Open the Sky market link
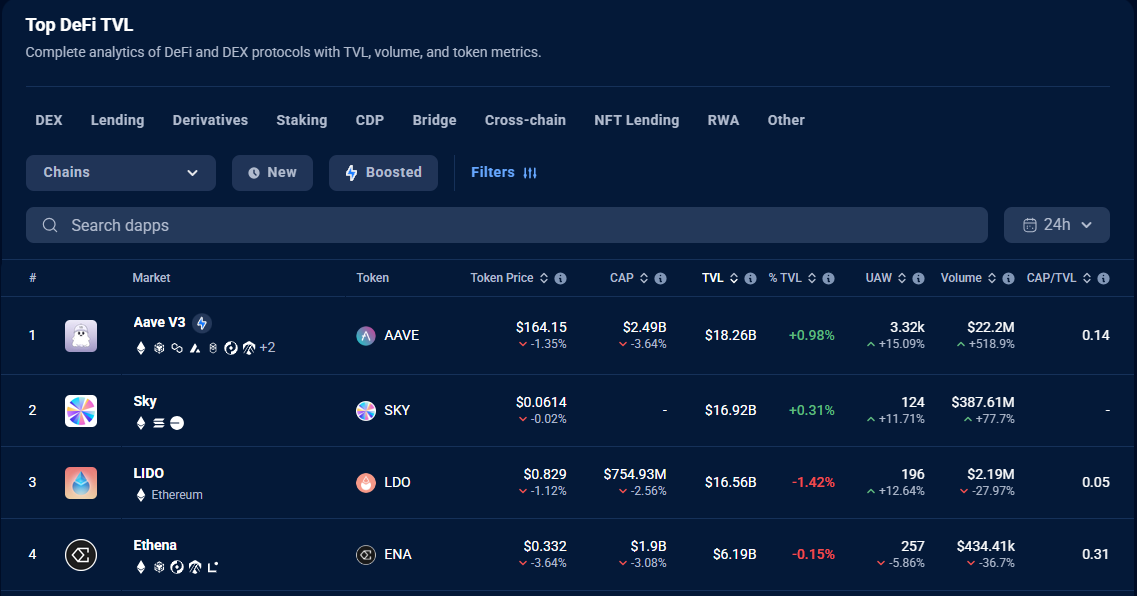The width and height of the screenshot is (1137, 596). (x=145, y=401)
